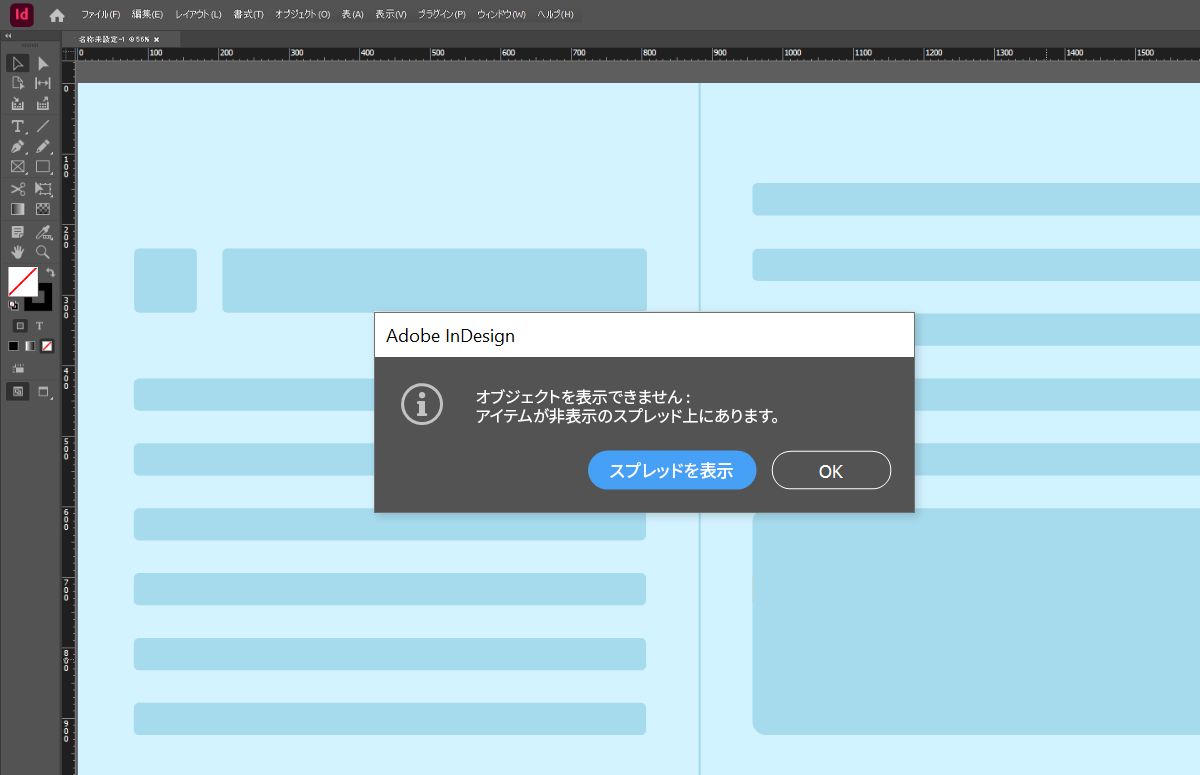Click OK in the dialog
1200x775 pixels.
[831, 470]
